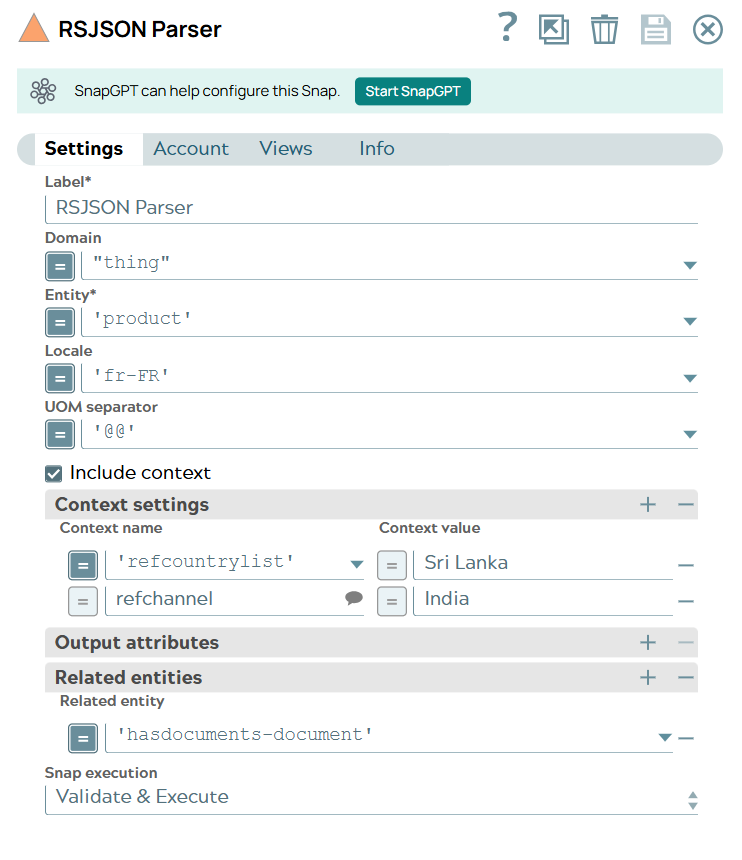Use the Snap execution stepper control
The image size is (742, 860).
tap(691, 796)
